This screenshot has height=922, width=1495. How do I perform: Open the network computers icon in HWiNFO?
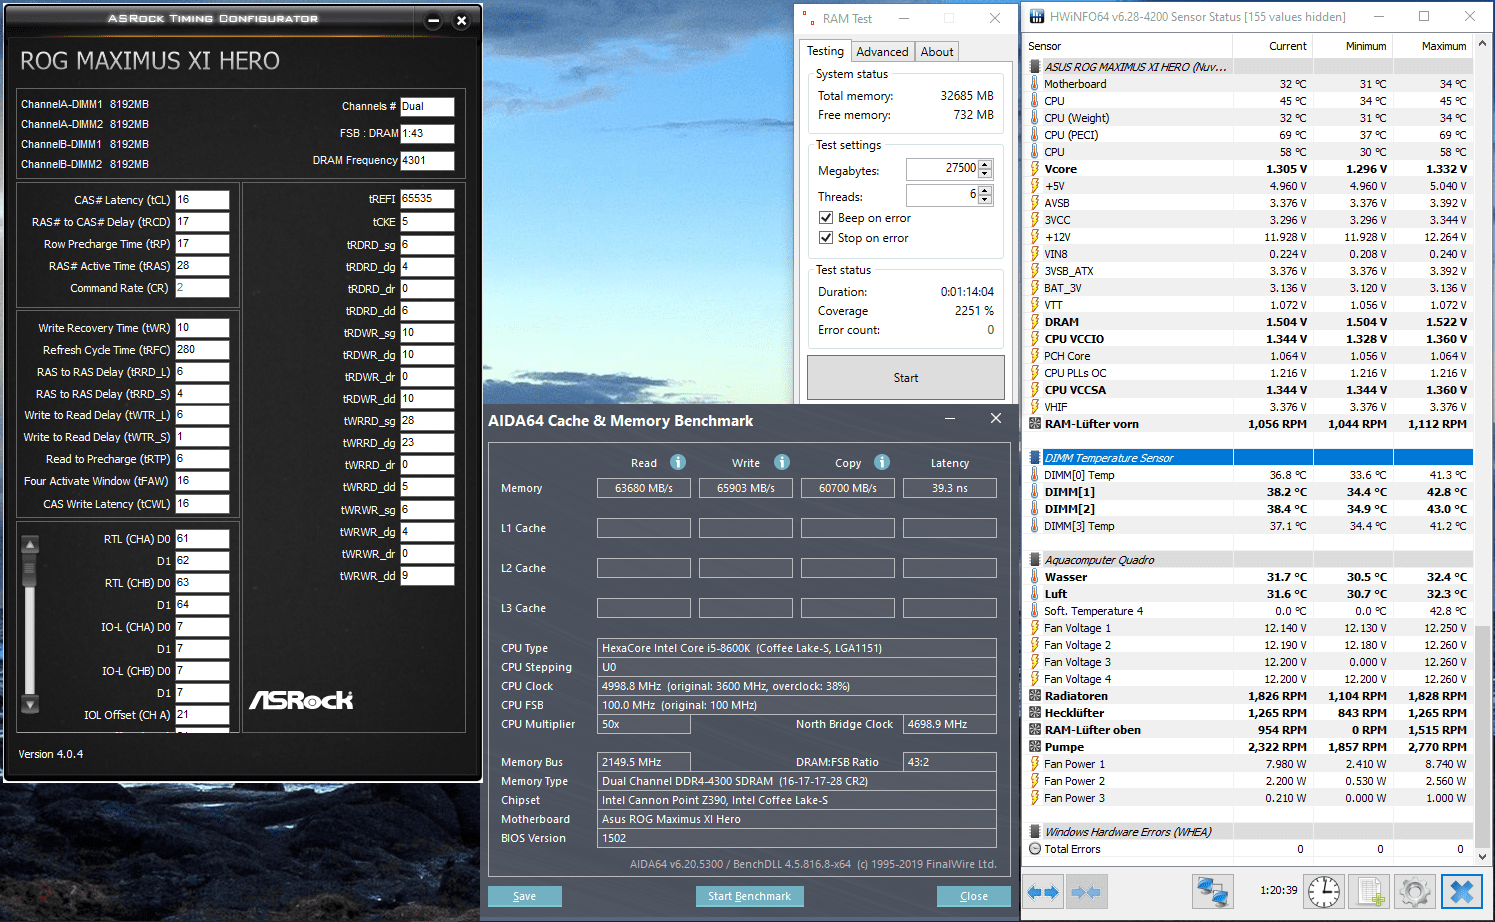[x=1213, y=891]
